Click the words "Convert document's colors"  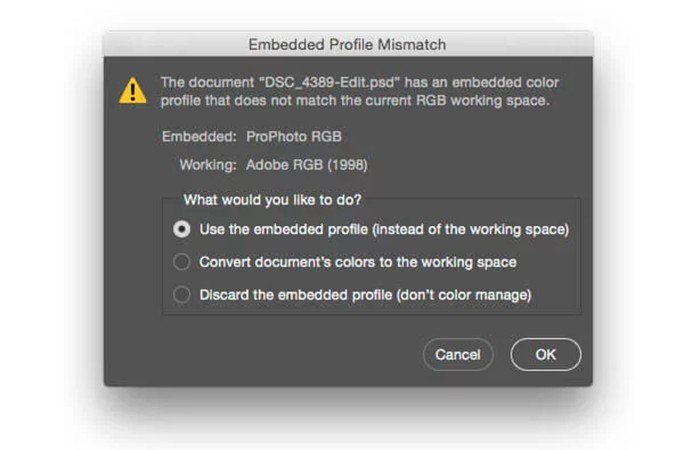tap(288, 262)
